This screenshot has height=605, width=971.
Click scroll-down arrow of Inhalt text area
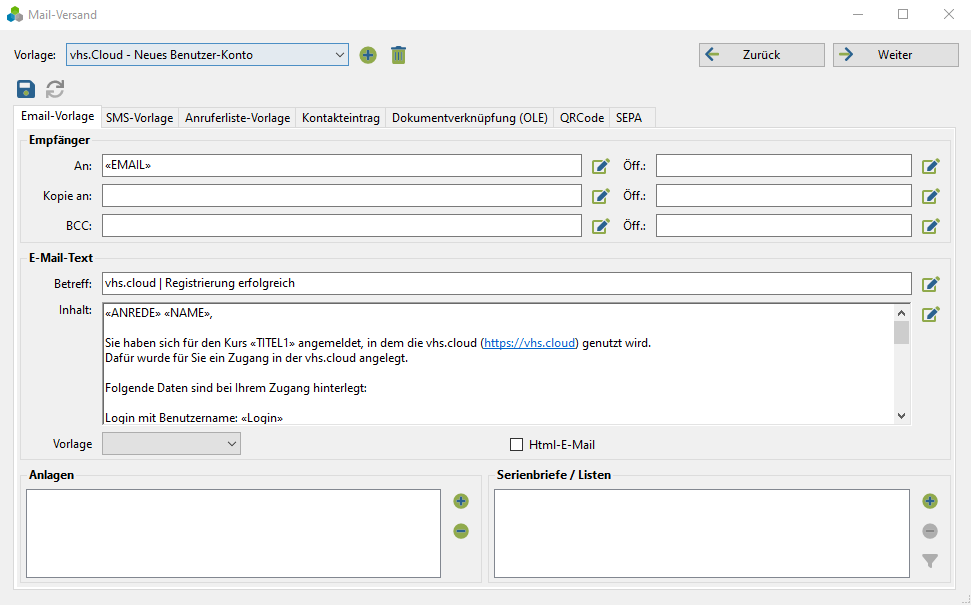coord(902,416)
